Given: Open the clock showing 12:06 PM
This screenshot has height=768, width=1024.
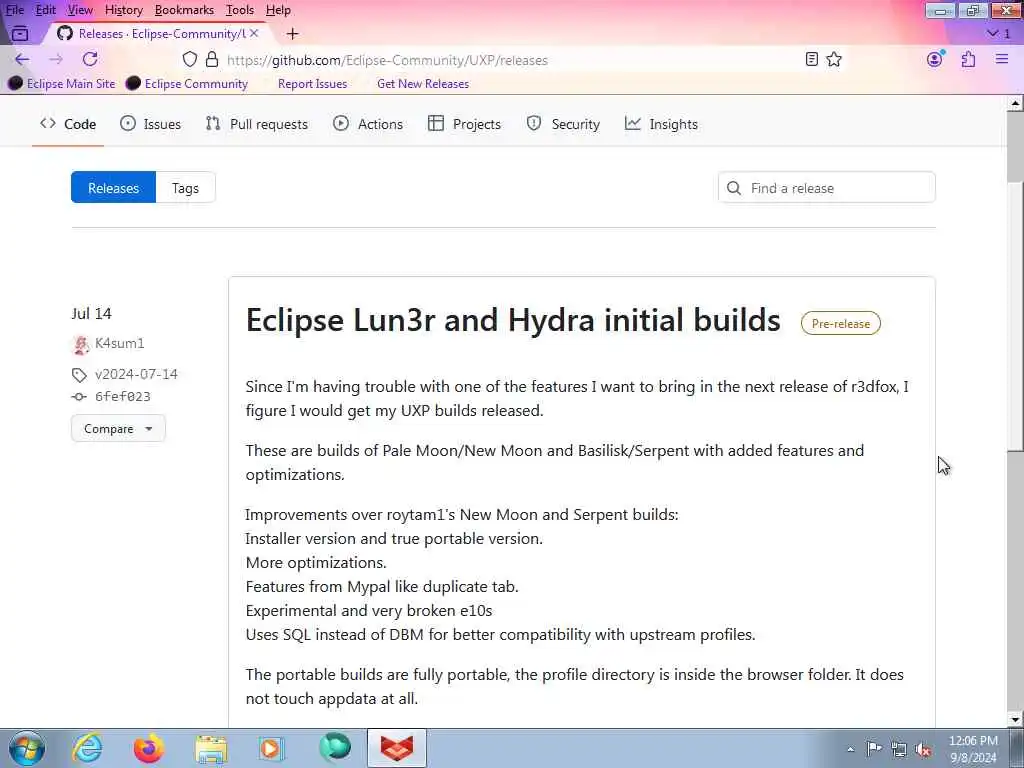Looking at the screenshot, I should [x=973, y=749].
